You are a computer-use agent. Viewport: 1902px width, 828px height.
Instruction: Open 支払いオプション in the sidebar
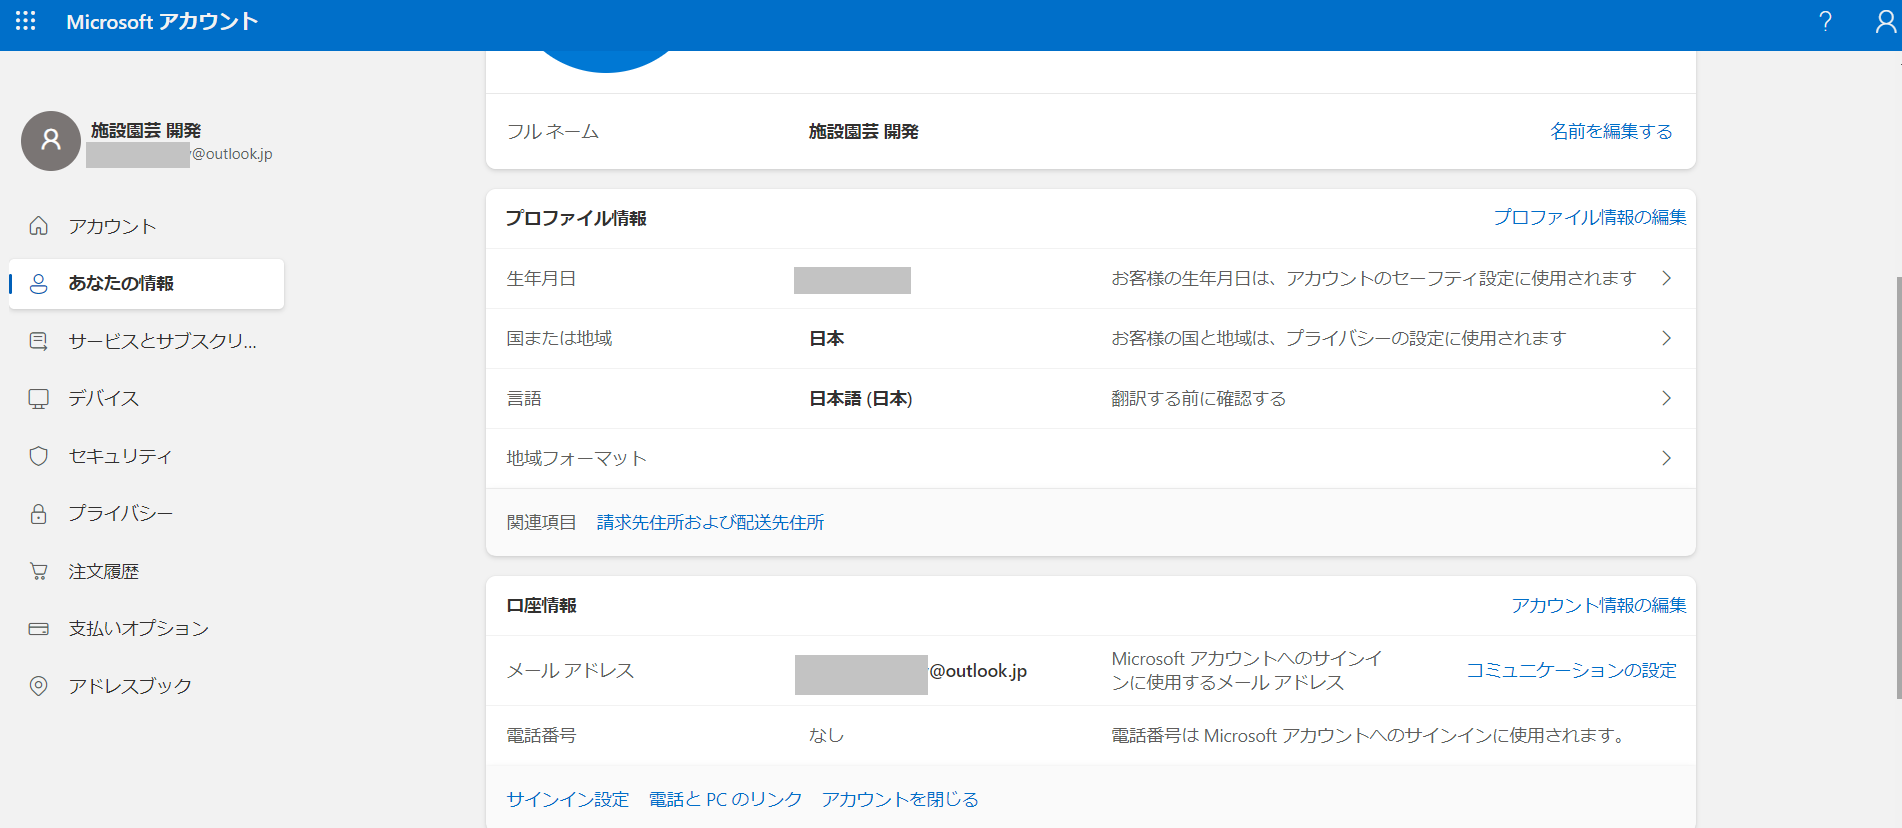146,629
